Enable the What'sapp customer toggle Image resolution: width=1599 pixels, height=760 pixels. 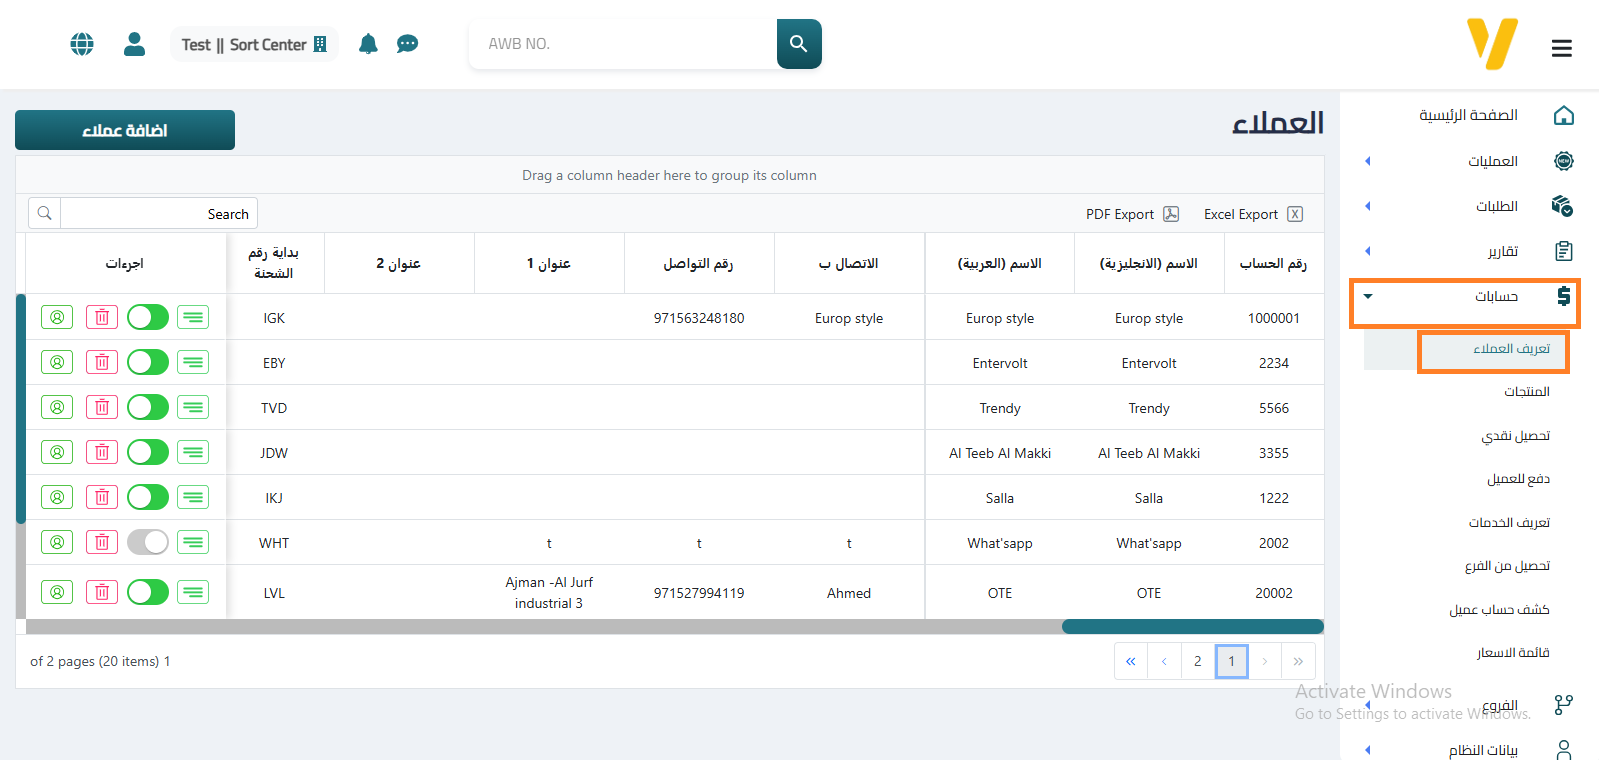[x=148, y=543]
